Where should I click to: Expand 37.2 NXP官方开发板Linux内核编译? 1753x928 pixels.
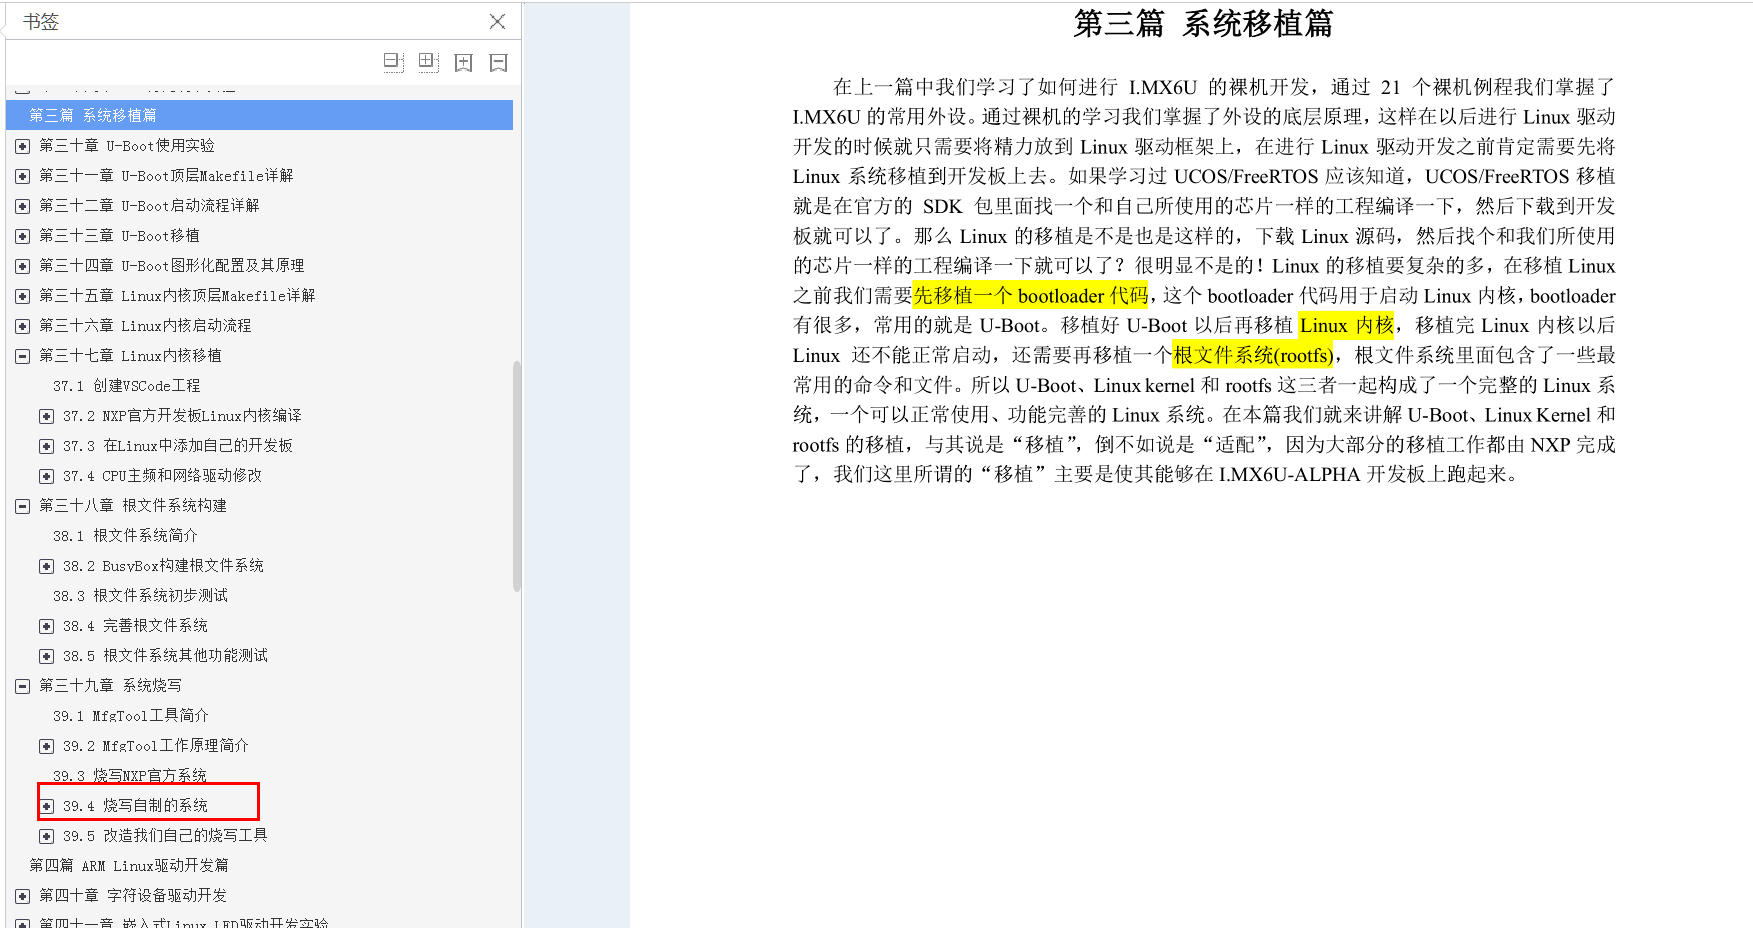[46, 416]
